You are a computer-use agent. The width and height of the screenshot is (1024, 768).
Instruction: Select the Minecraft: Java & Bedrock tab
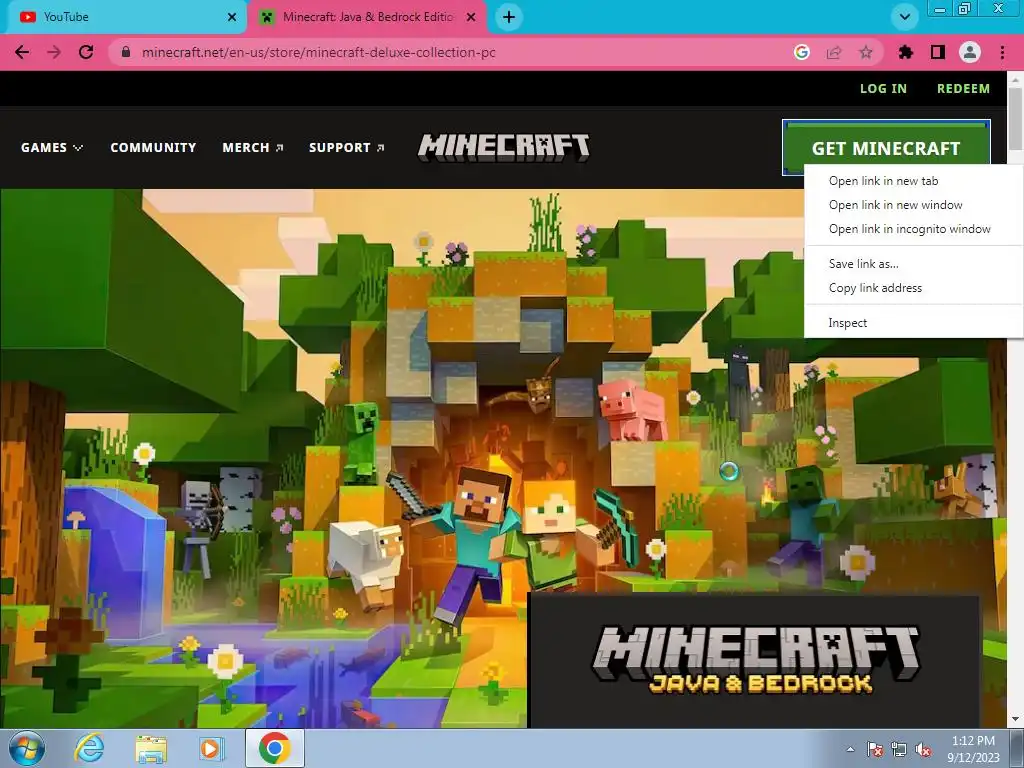tap(368, 17)
